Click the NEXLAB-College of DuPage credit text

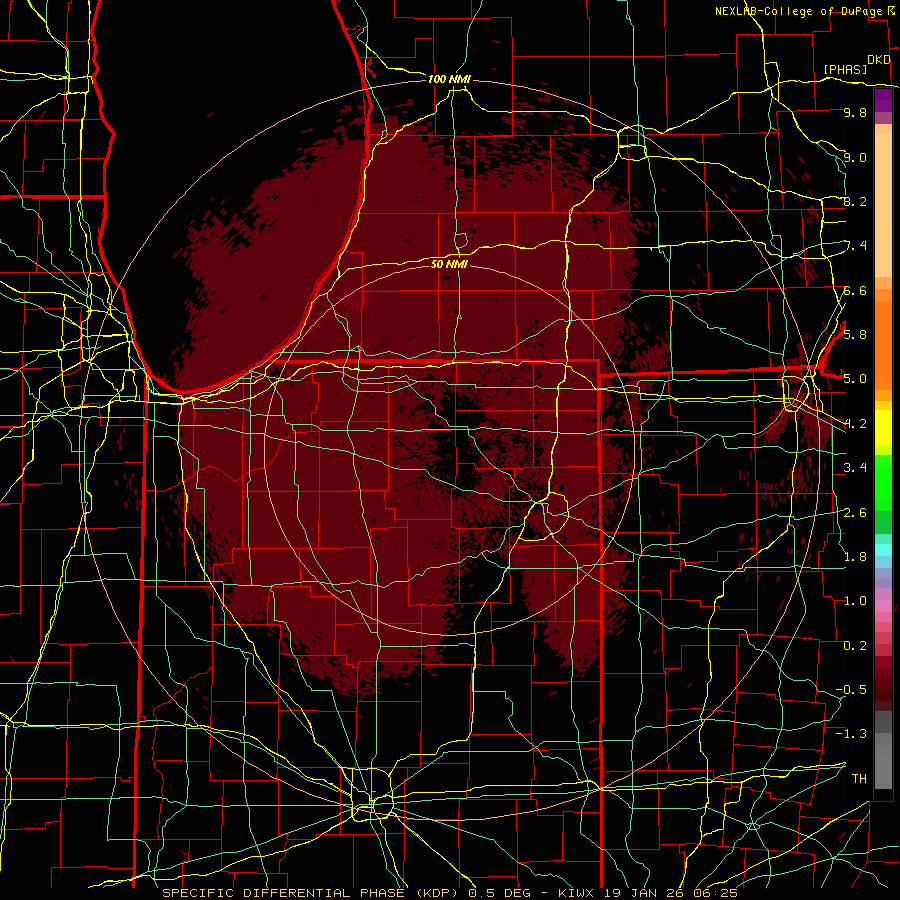[x=798, y=11]
